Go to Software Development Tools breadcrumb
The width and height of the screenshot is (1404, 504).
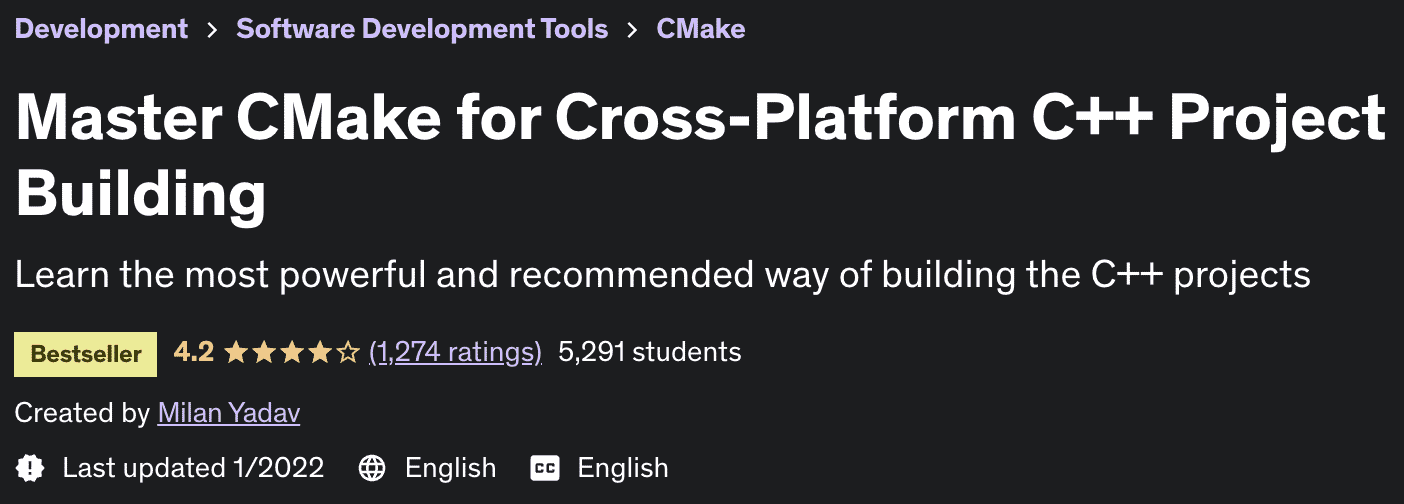pos(422,29)
